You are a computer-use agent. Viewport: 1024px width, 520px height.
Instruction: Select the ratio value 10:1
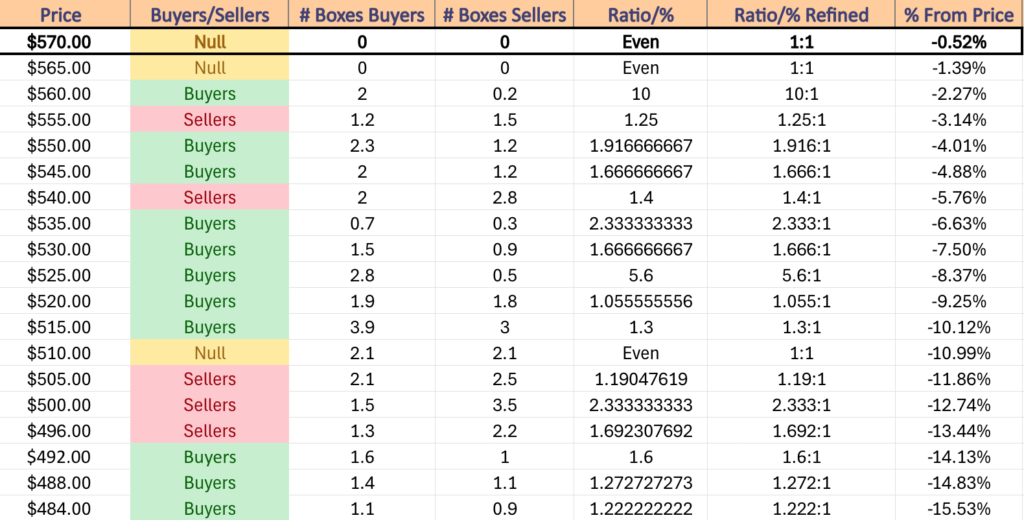[801, 94]
